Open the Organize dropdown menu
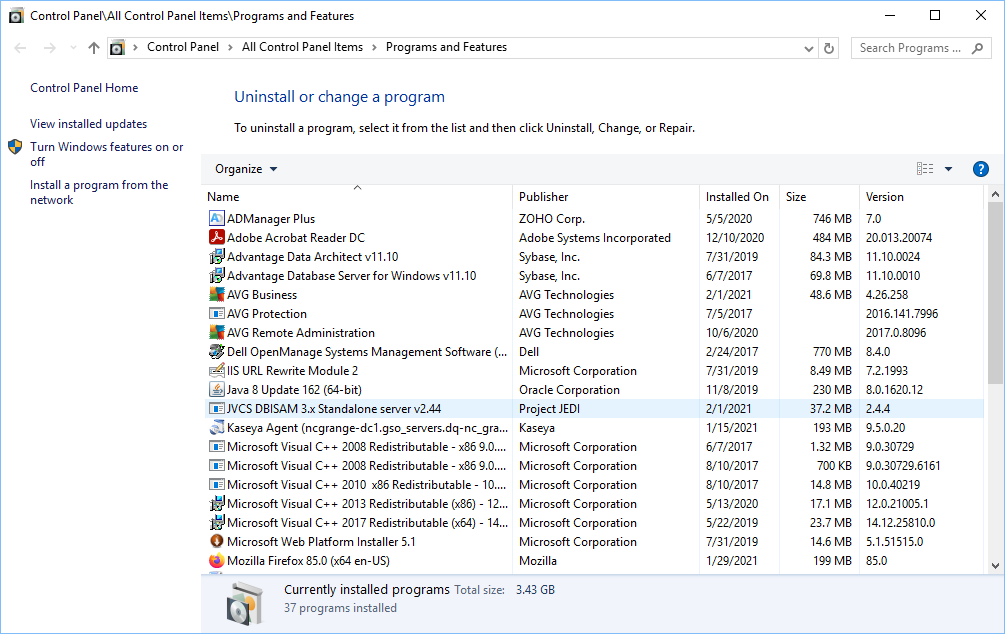Screen dimensions: 1005x634 tap(246, 169)
